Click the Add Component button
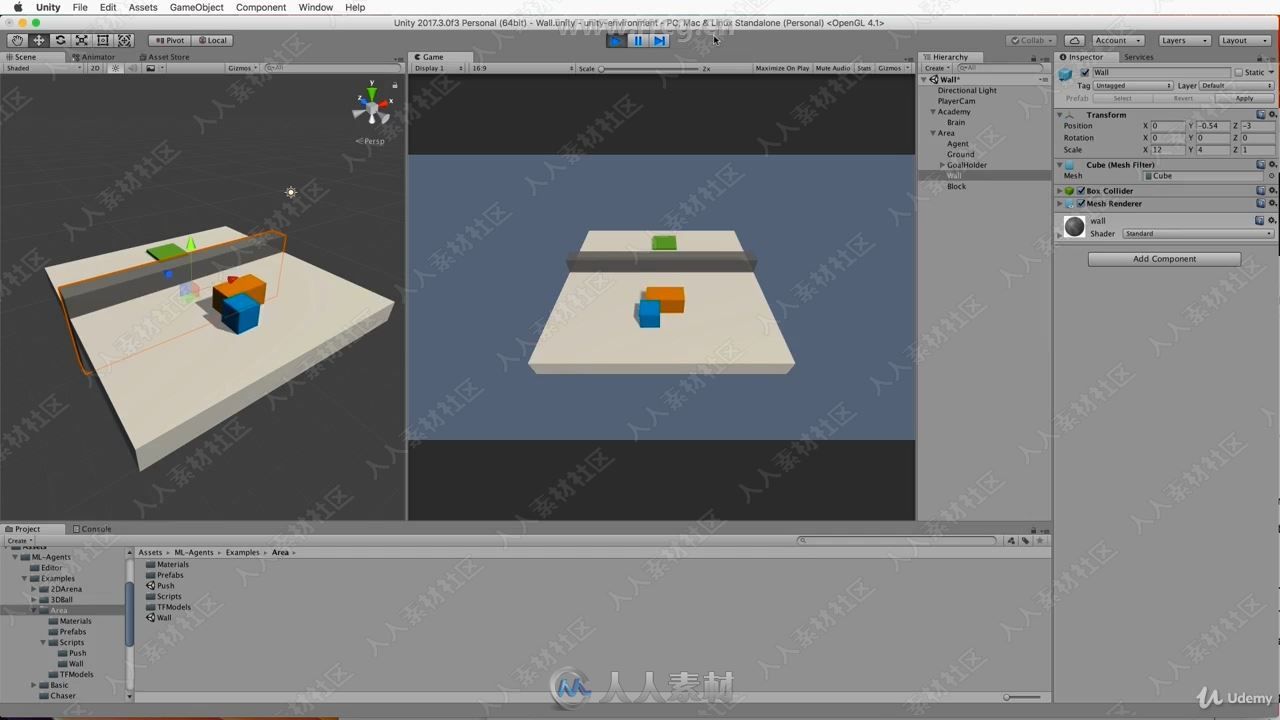 (1164, 259)
